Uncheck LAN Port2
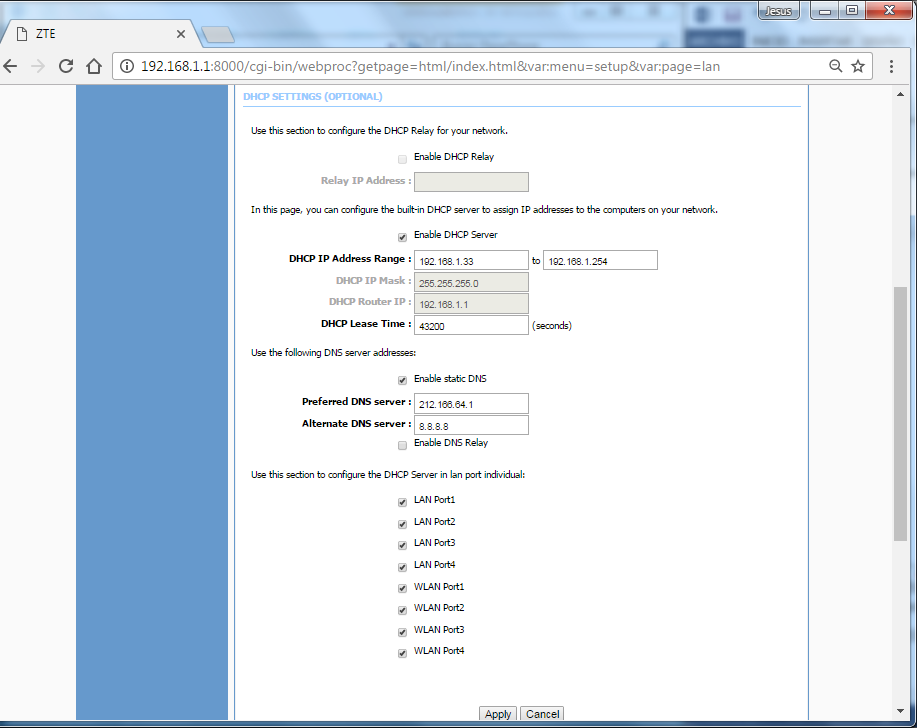 [x=402, y=524]
